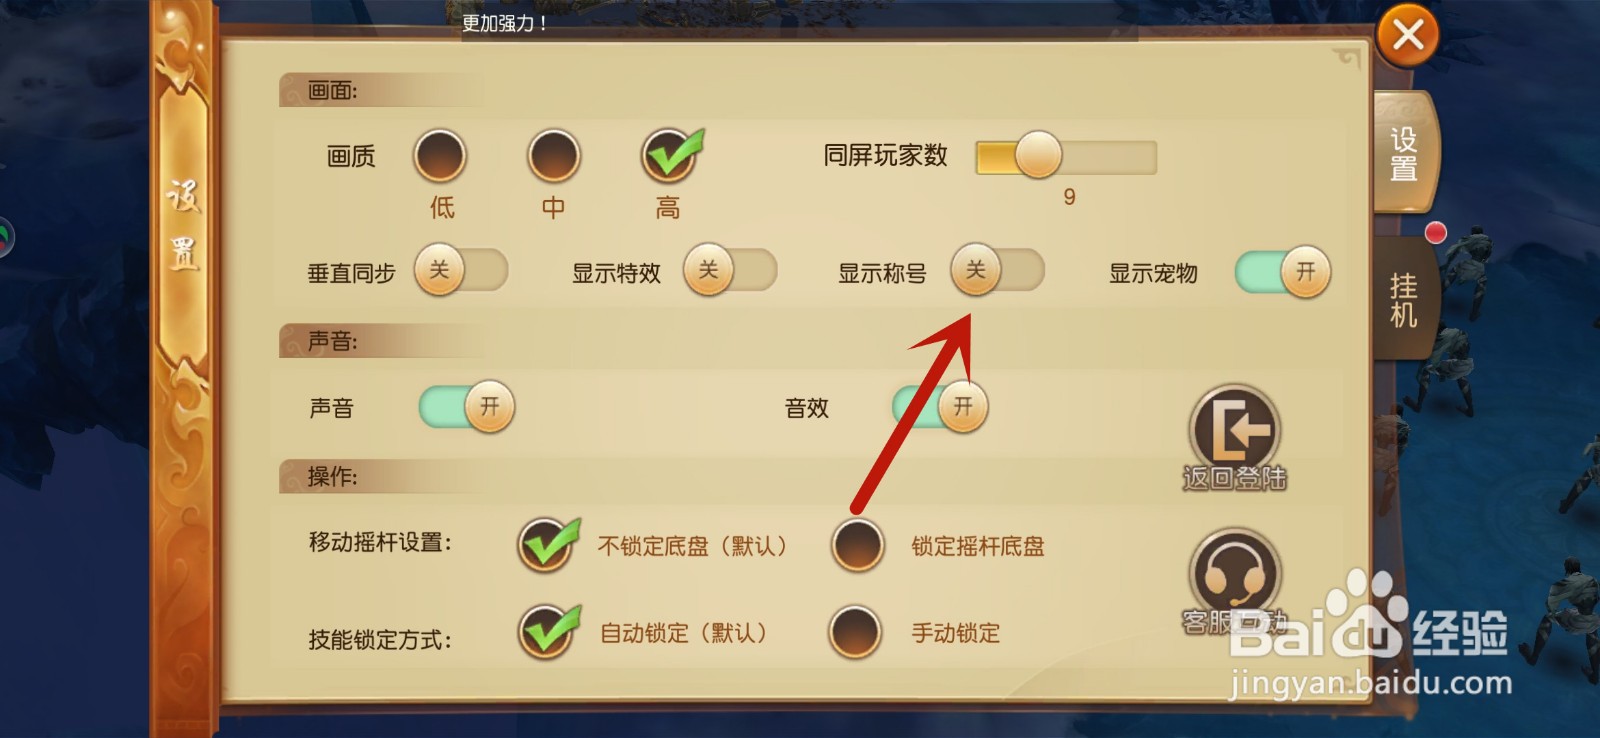Screen dimensions: 1600x738
Task: Adjust the 同屏玩家数 slider
Action: pyautogui.click(x=1066, y=156)
